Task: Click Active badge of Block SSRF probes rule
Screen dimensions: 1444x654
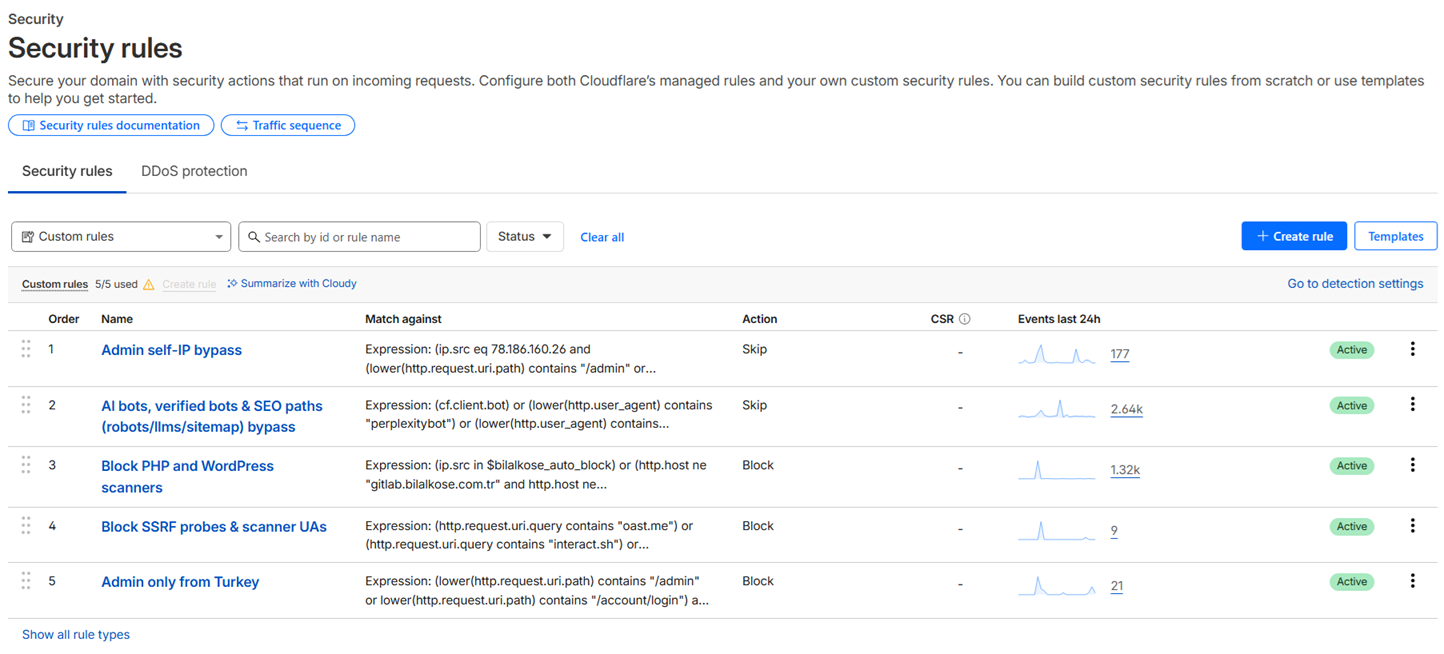Action: pos(1351,526)
